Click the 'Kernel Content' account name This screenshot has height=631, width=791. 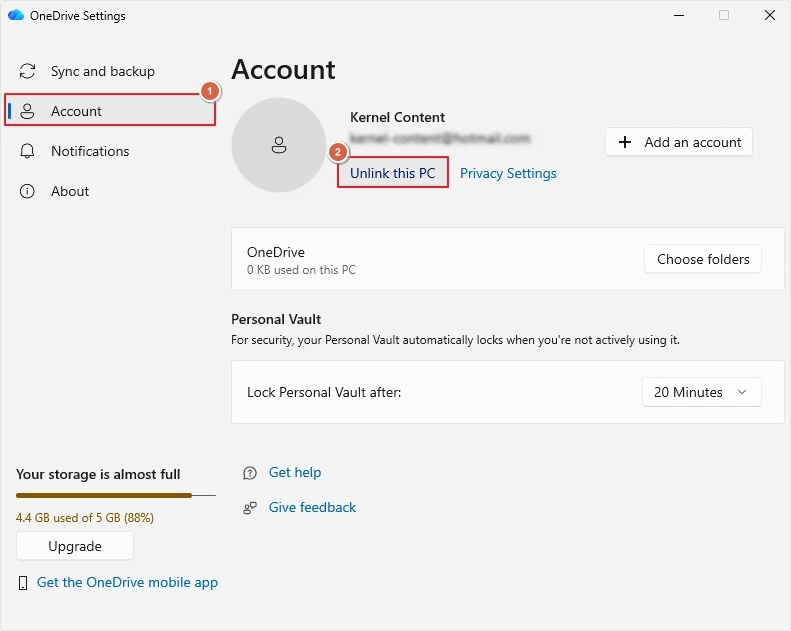[x=397, y=117]
